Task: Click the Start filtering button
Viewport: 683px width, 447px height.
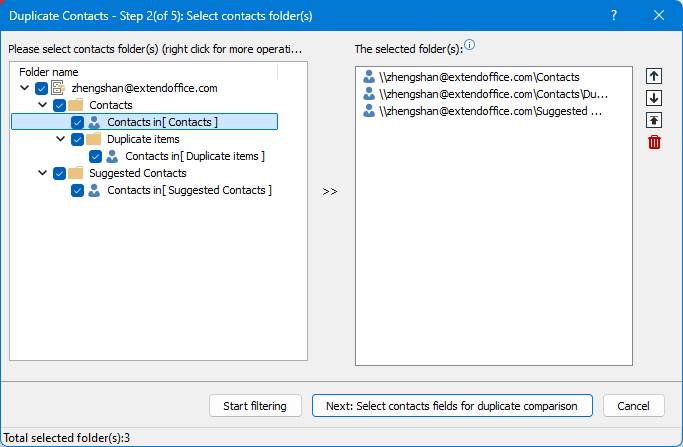Action: (255, 406)
